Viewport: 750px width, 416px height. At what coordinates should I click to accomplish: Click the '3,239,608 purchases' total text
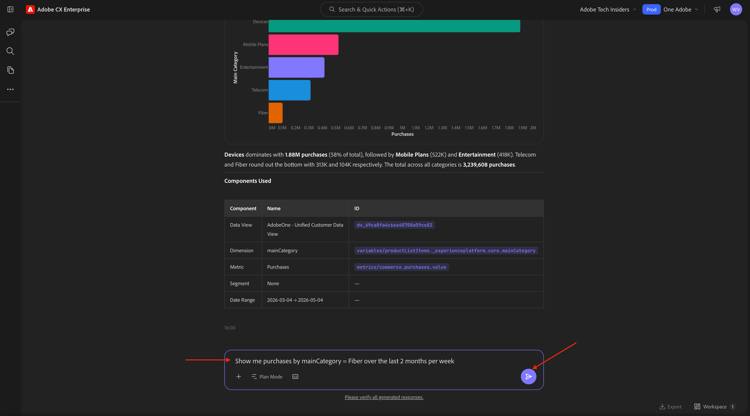point(489,164)
